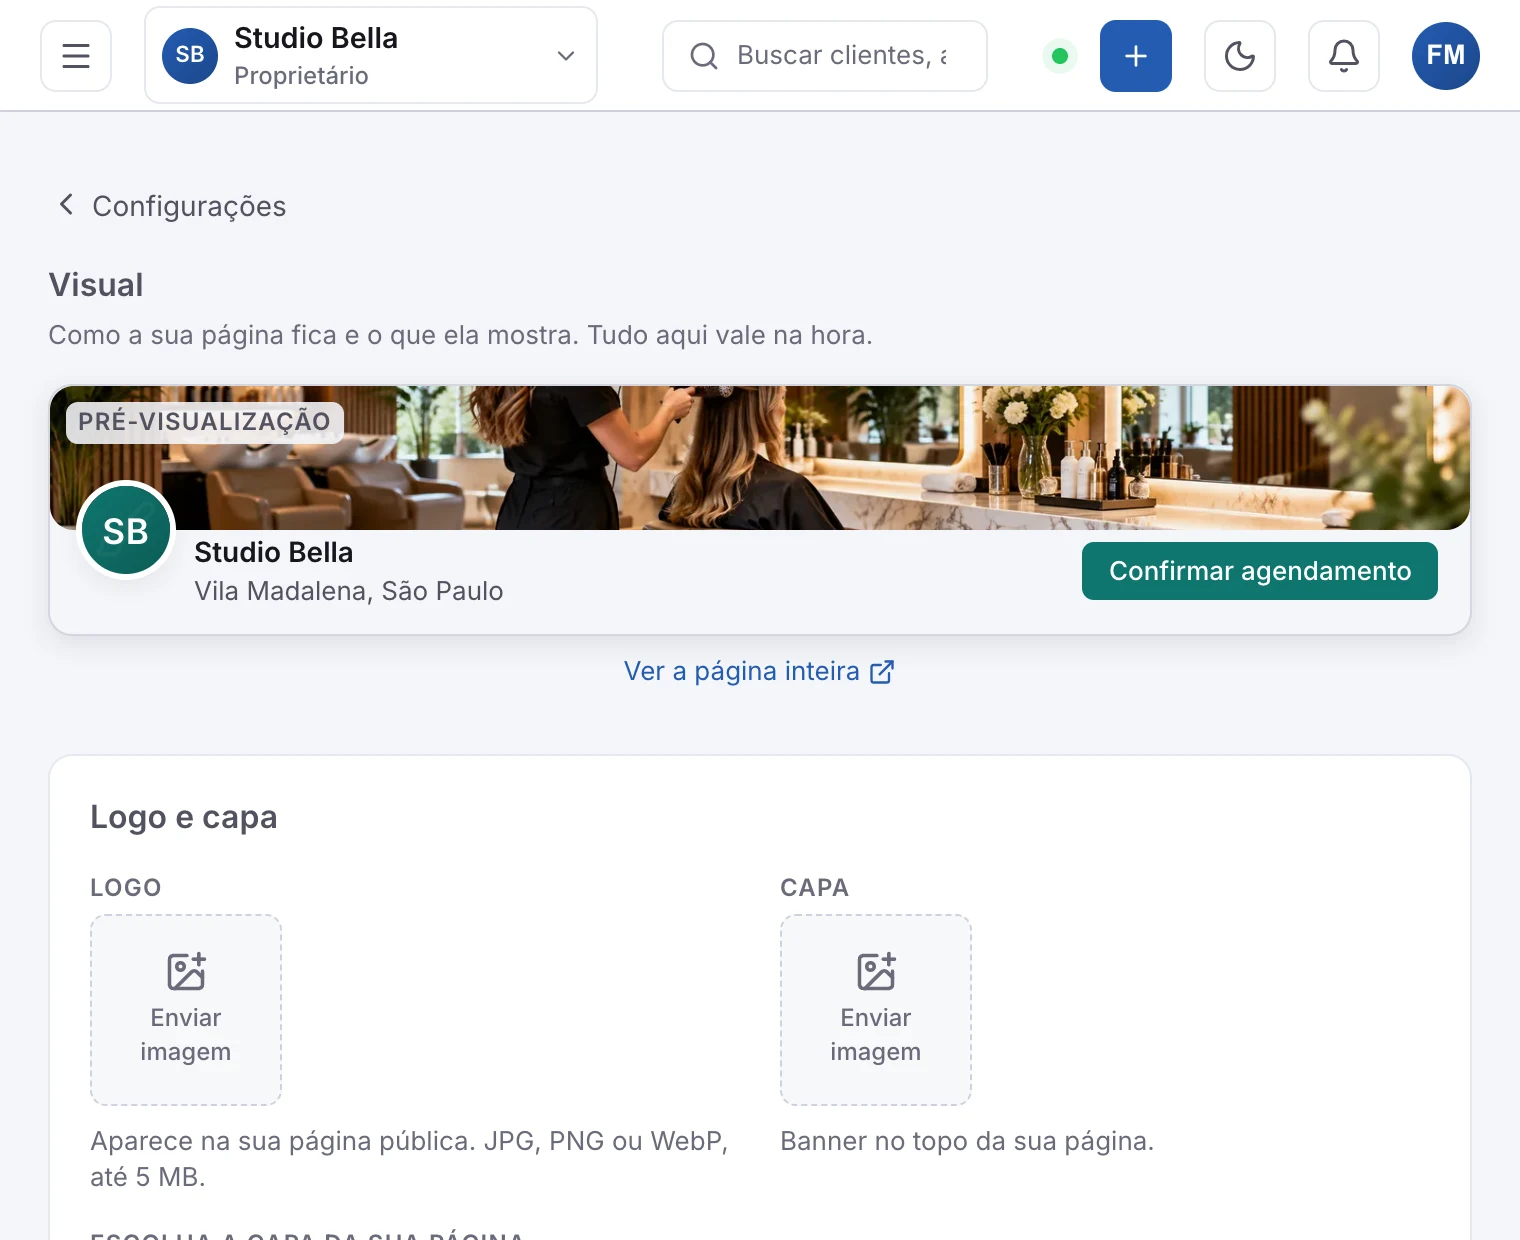The image size is (1520, 1240).
Task: Open the hamburger navigation menu
Action: tap(76, 56)
